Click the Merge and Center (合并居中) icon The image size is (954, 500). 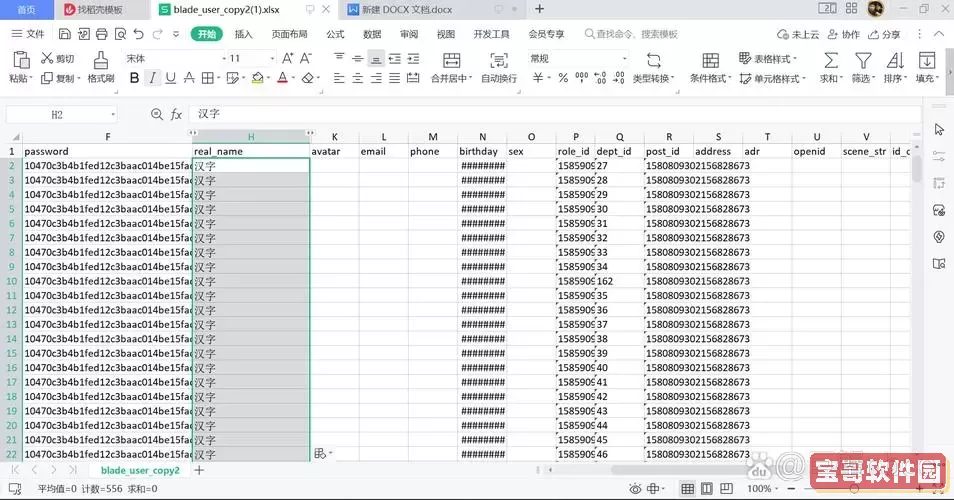click(451, 60)
